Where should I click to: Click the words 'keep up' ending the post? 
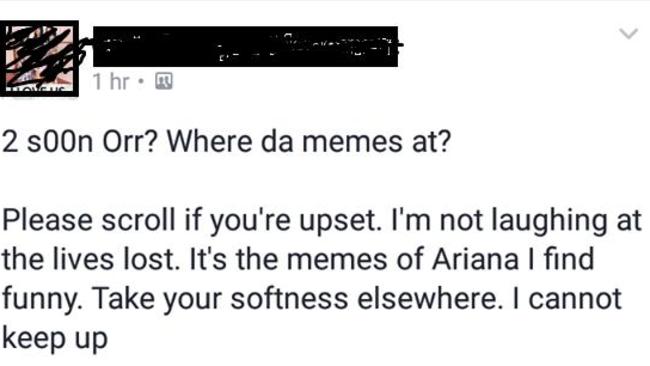pos(55,338)
